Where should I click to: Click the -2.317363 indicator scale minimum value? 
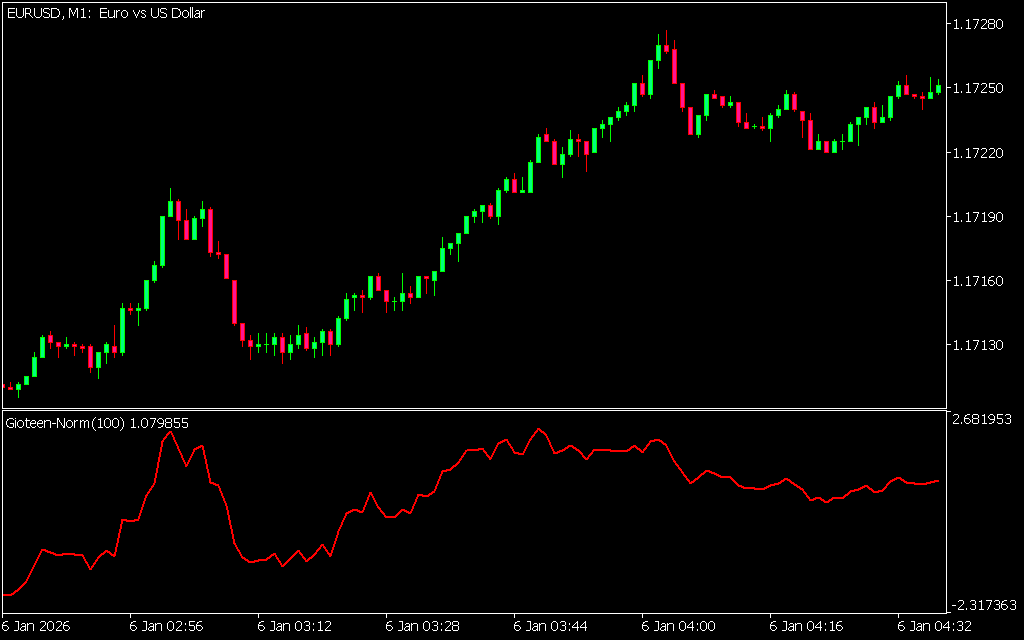point(984,605)
